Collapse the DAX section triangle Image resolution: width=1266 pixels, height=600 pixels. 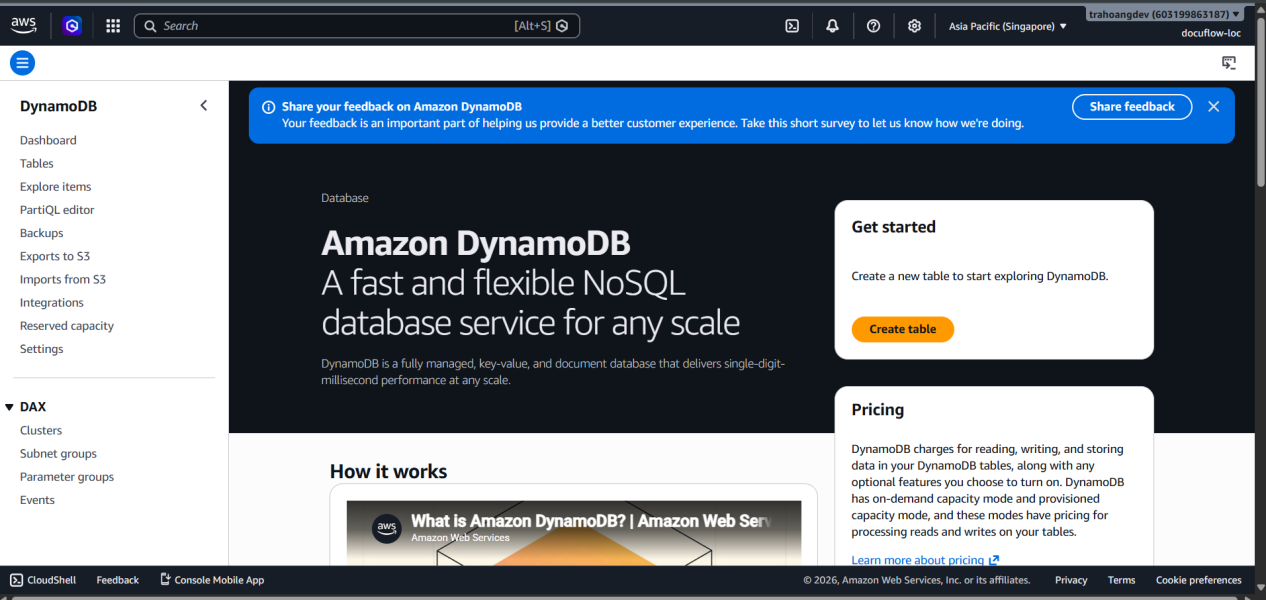pos(9,407)
